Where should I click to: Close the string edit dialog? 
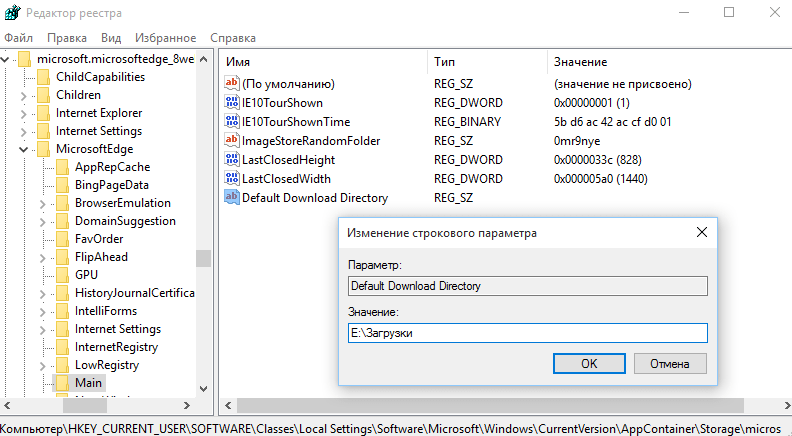point(701,232)
